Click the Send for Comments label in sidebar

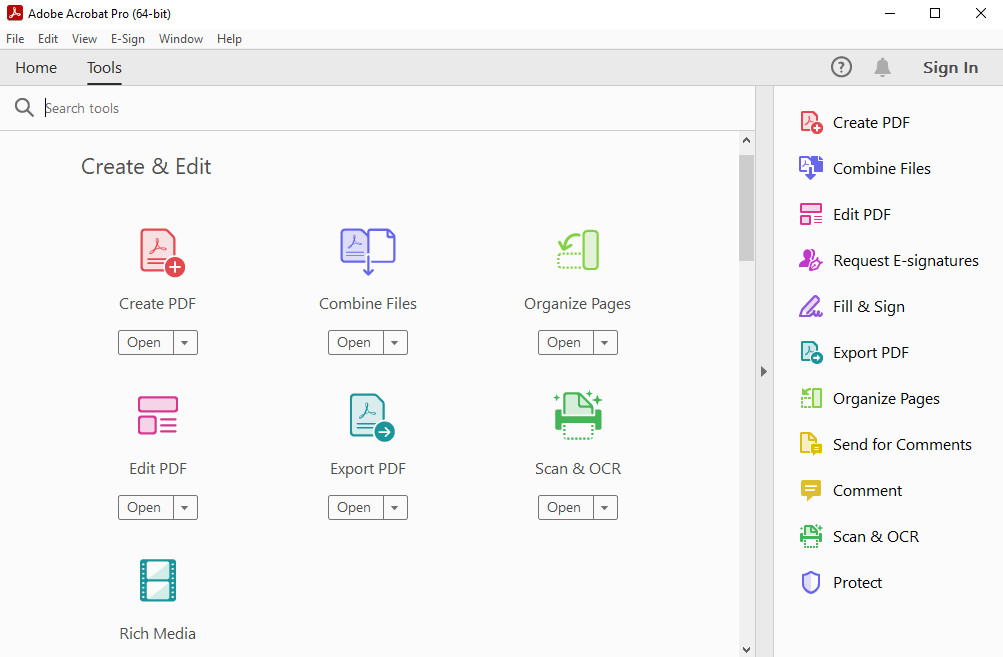(x=902, y=444)
